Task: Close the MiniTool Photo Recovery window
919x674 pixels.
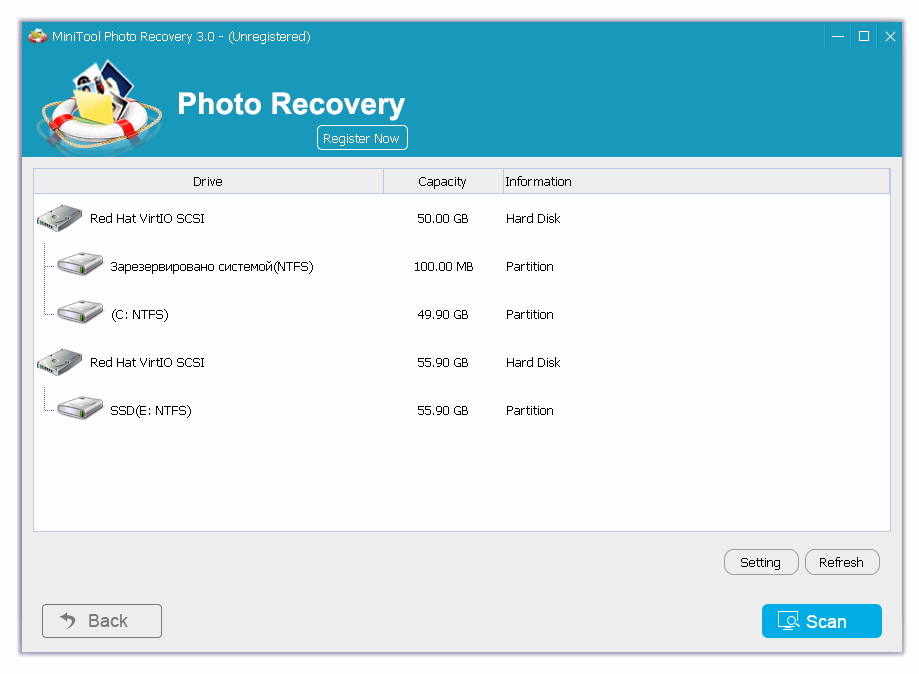Action: click(x=890, y=36)
